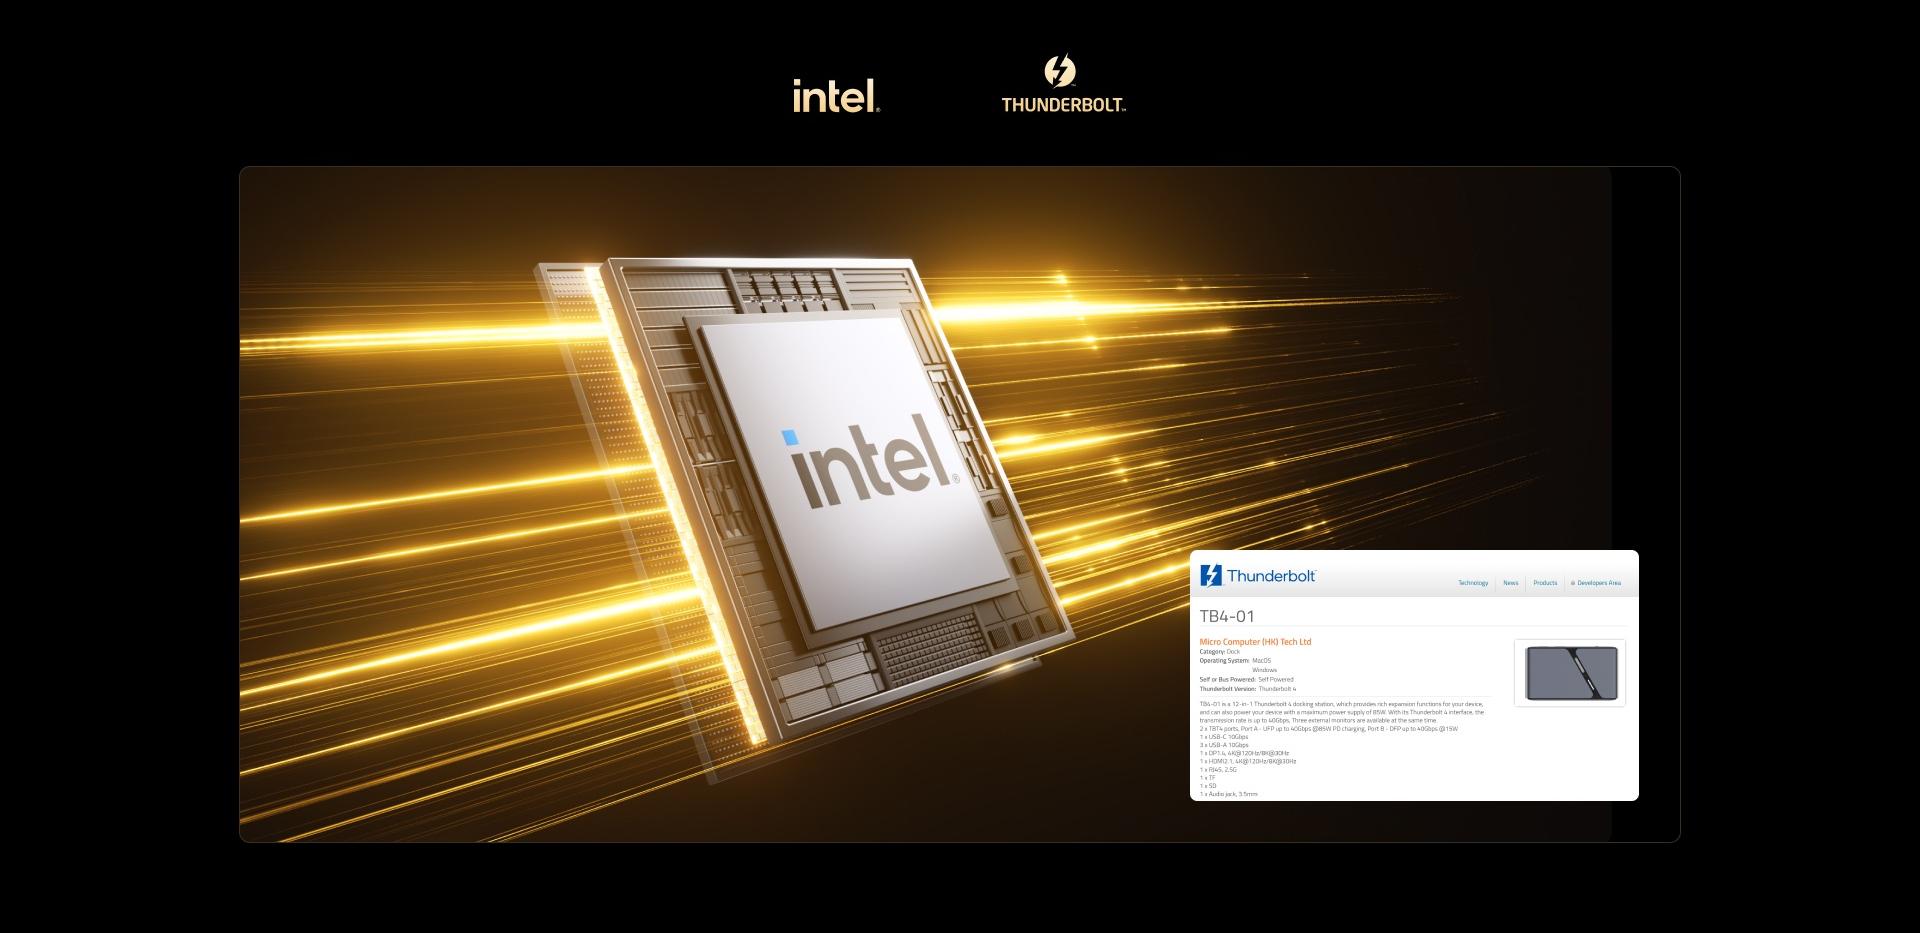Open the dock product thumbnail image
The height and width of the screenshot is (933, 1920).
1569,673
